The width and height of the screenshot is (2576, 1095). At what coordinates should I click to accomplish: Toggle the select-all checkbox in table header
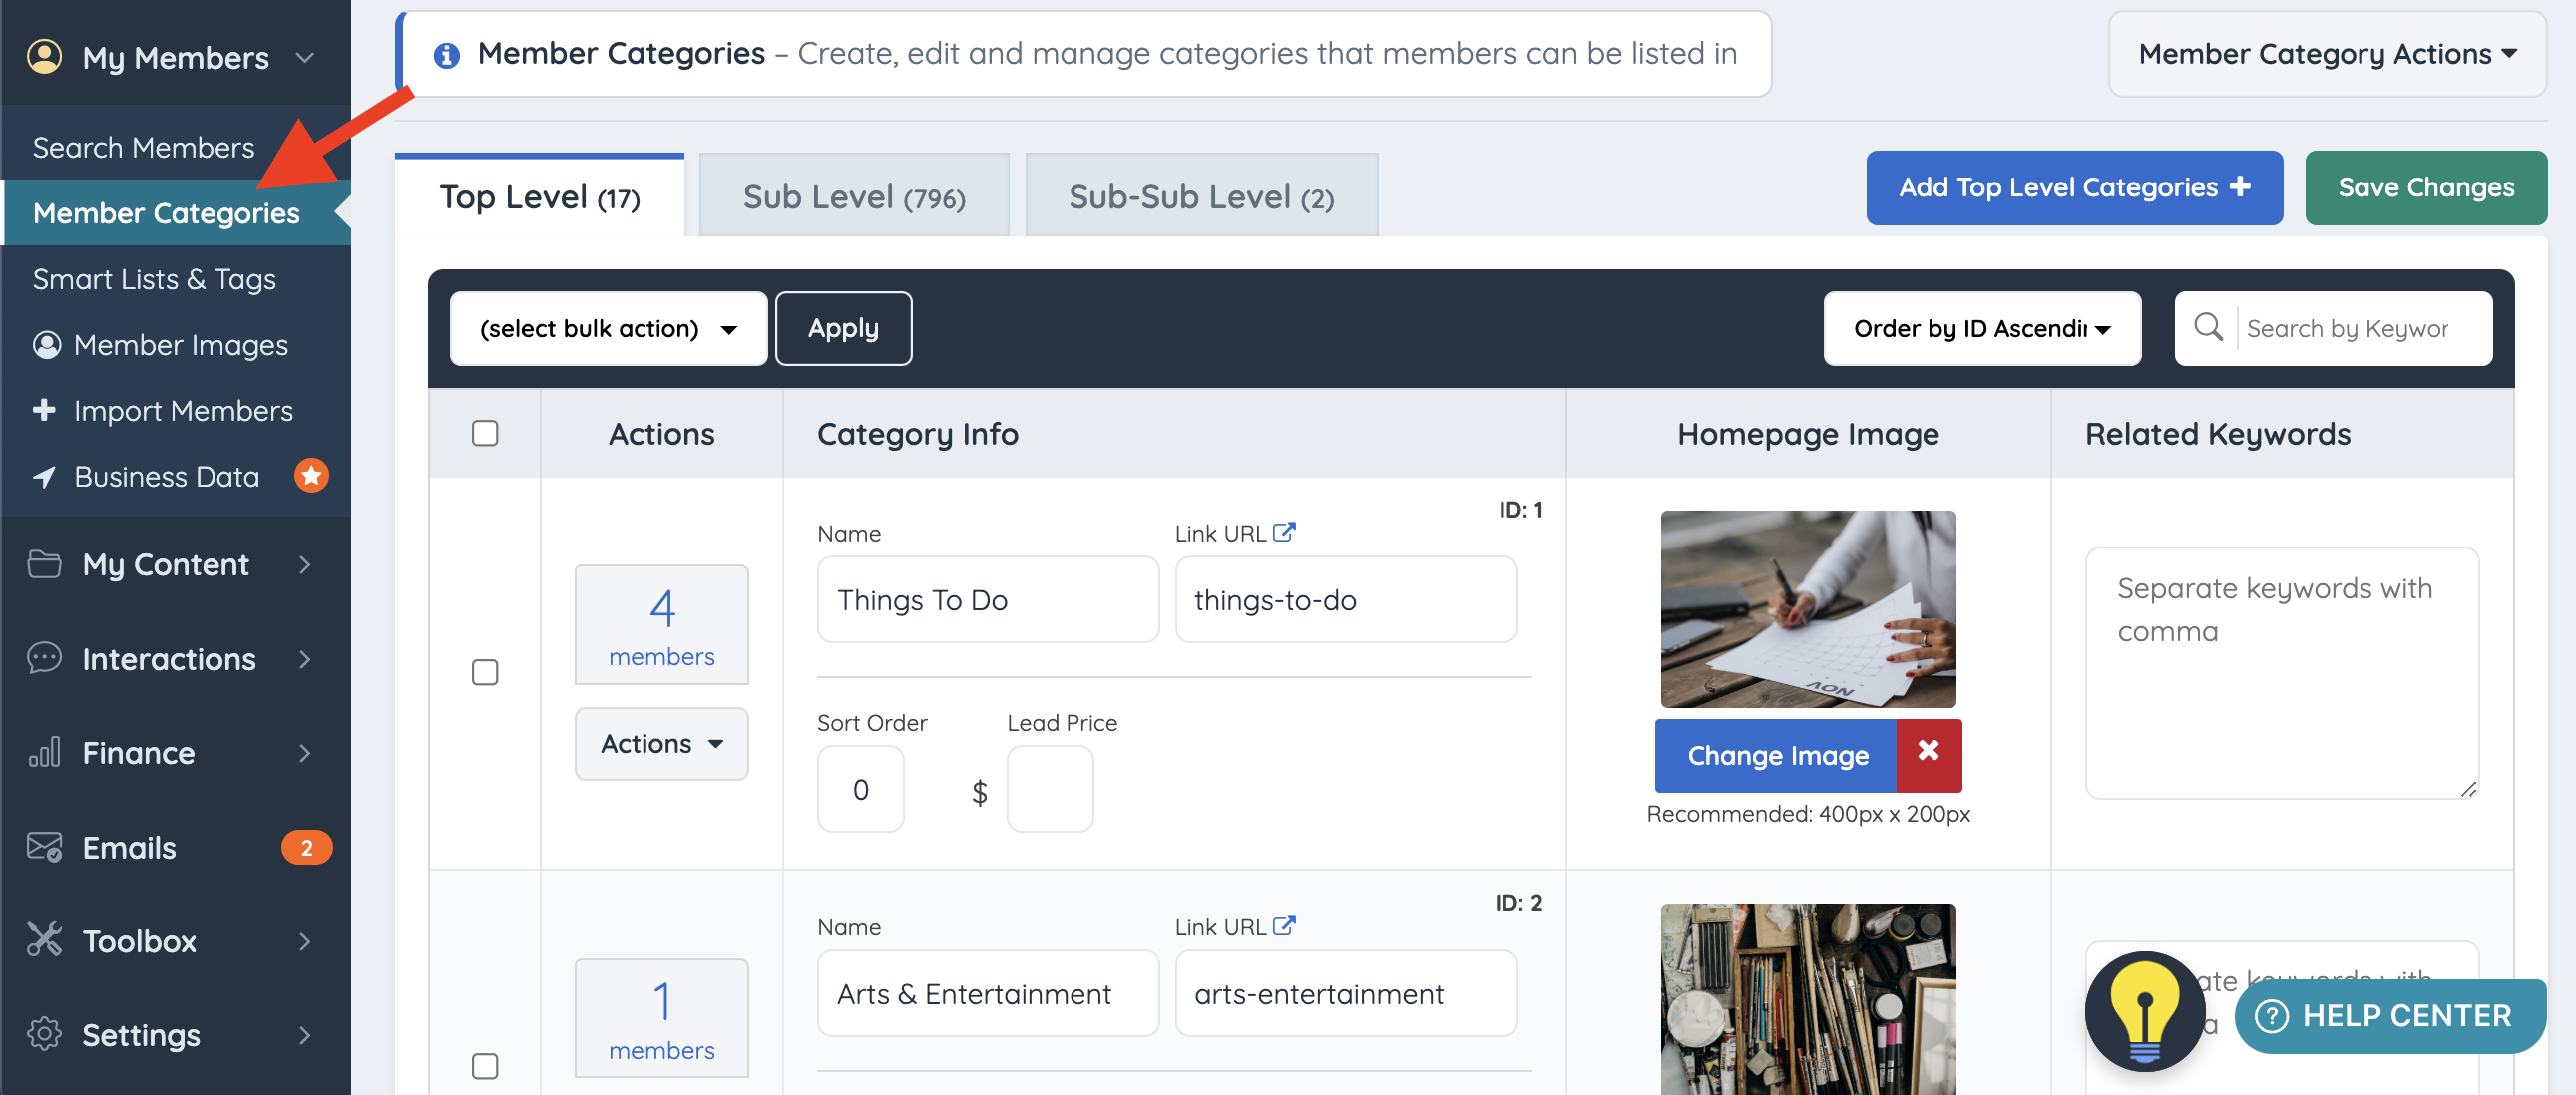click(x=485, y=433)
